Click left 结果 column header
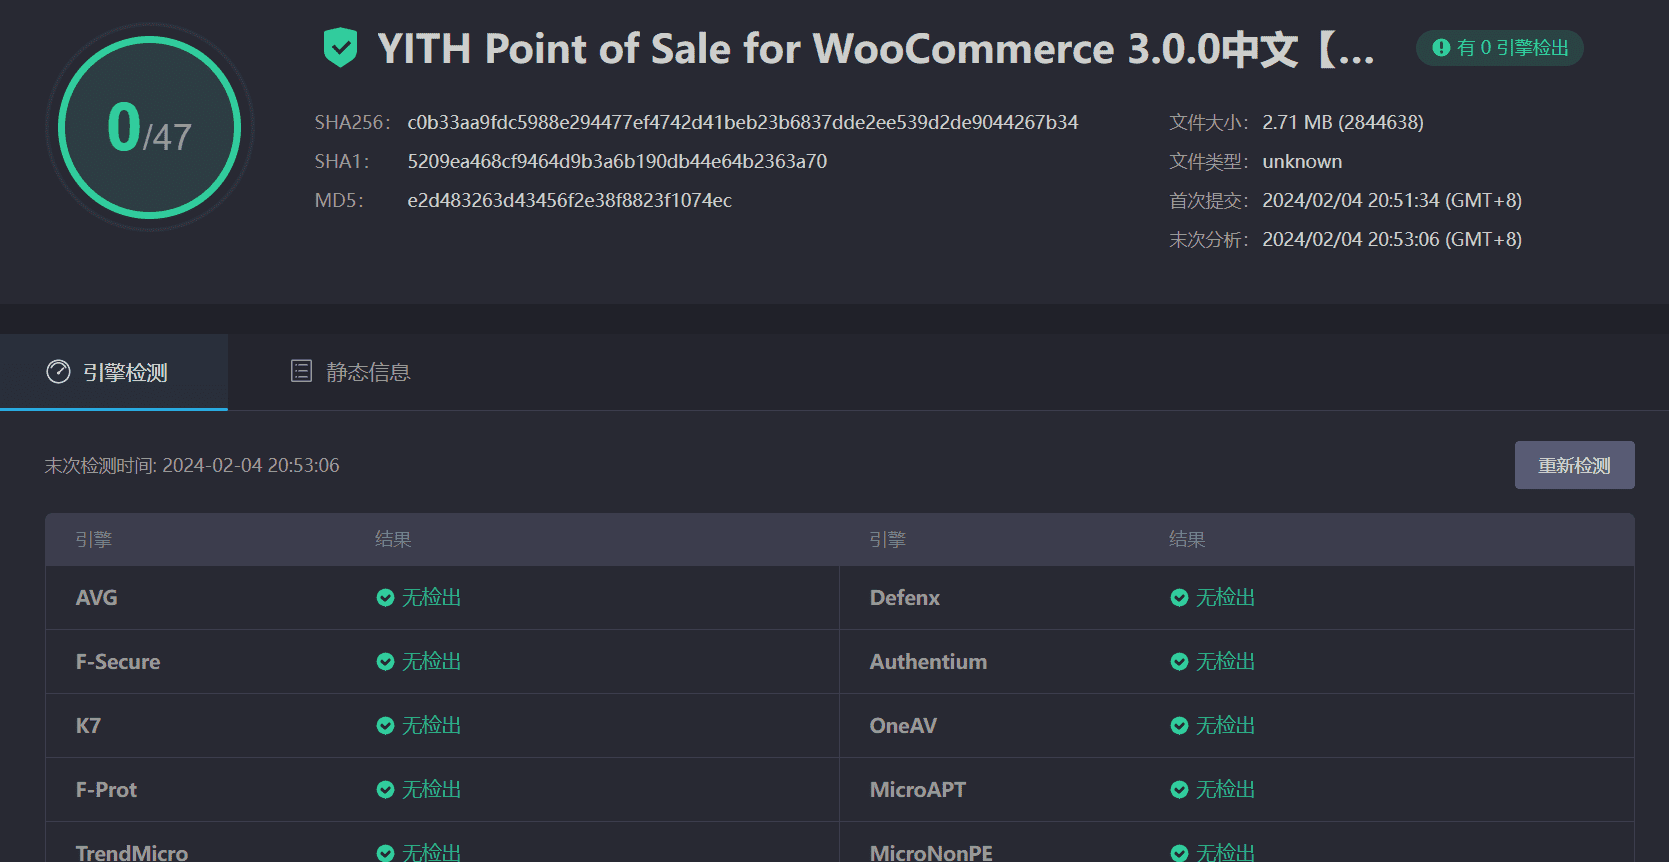This screenshot has width=1669, height=862. click(x=393, y=540)
